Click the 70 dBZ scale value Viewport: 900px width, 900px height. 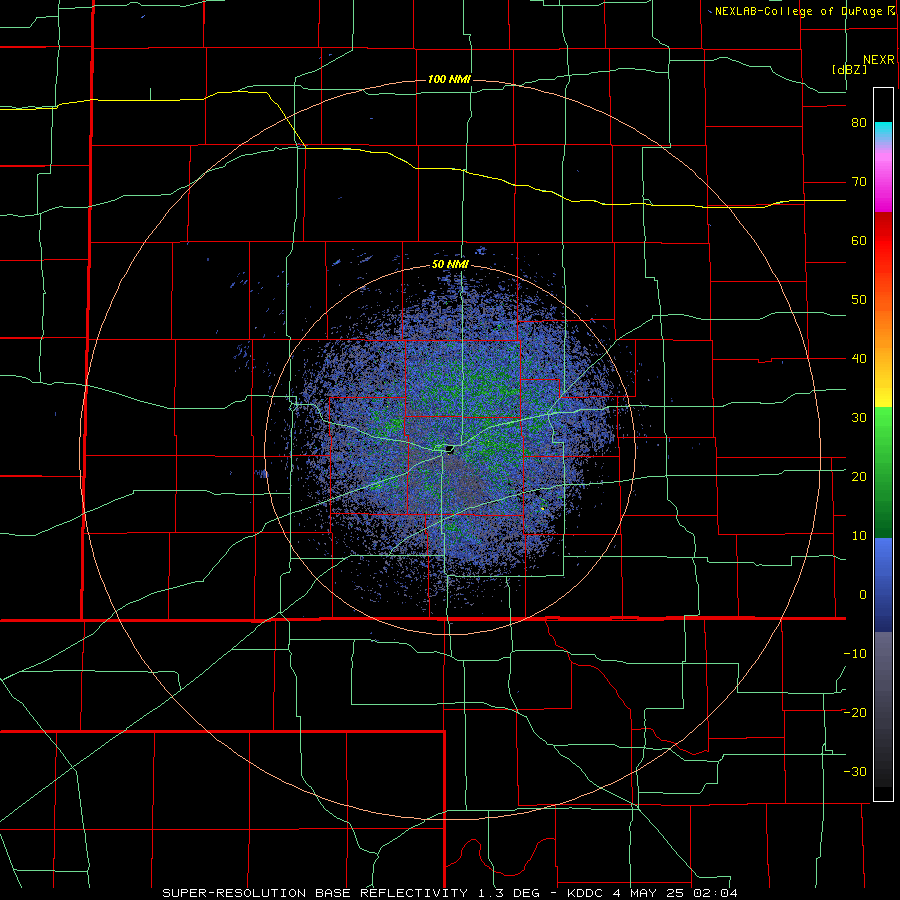tap(859, 182)
